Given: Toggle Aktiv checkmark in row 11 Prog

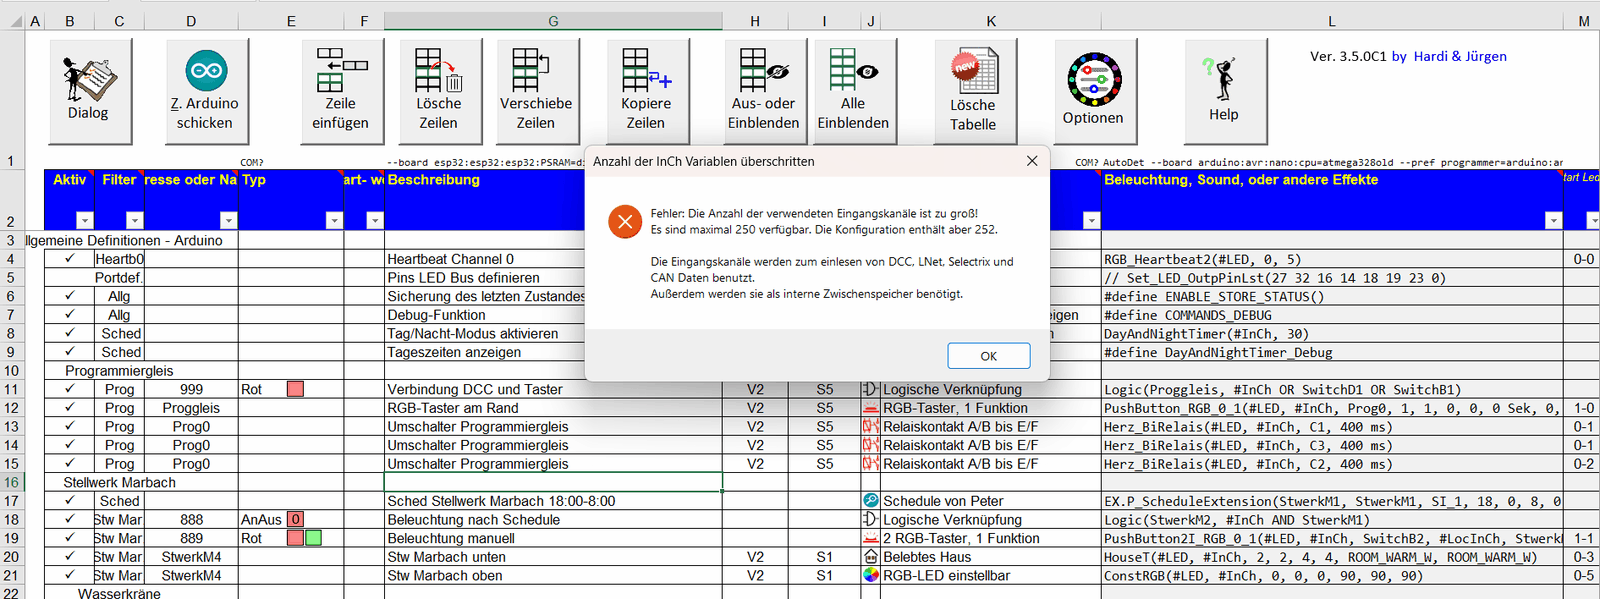Looking at the screenshot, I should (x=69, y=389).
